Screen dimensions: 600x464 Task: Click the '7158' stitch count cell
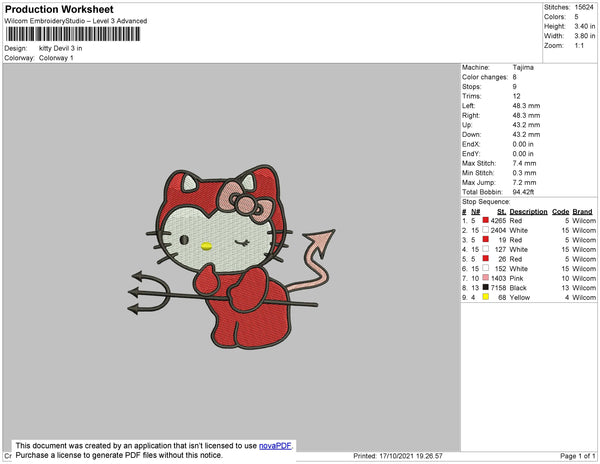tap(498, 288)
